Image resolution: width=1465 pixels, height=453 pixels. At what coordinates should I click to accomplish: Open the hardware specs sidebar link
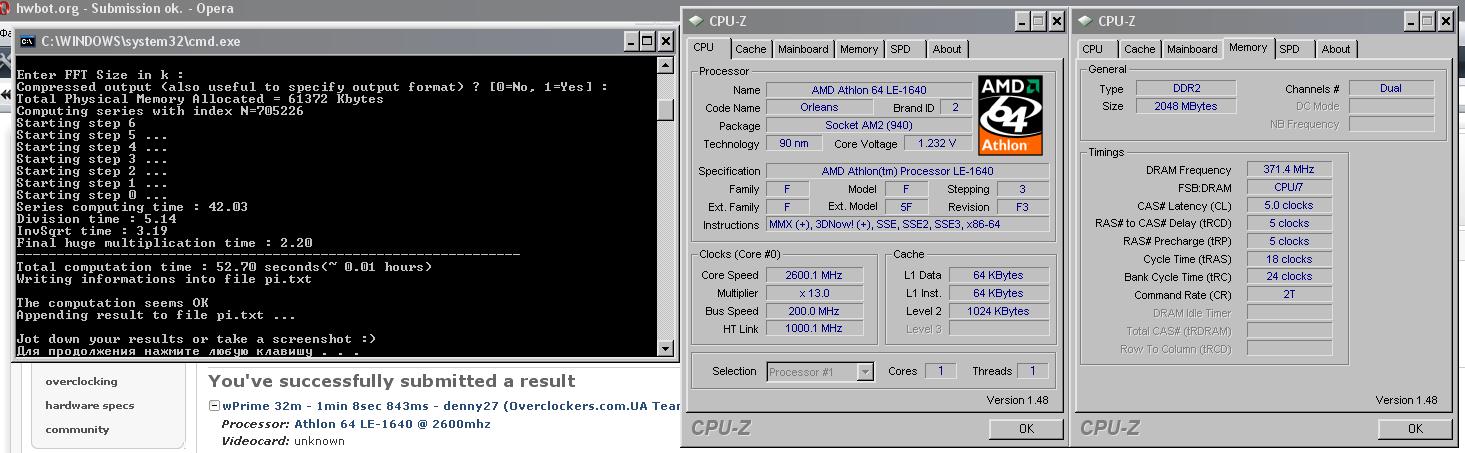pos(89,405)
